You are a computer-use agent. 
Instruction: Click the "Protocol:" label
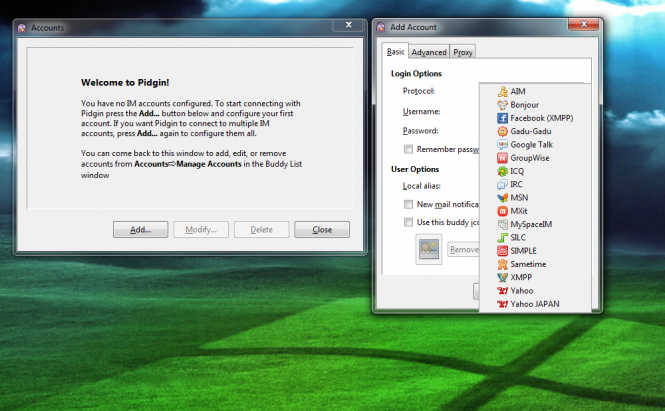(x=419, y=91)
